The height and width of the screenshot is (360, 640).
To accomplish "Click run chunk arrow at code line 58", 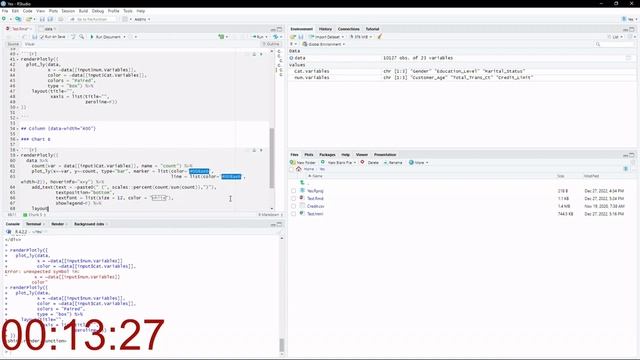I will (x=261, y=150).
